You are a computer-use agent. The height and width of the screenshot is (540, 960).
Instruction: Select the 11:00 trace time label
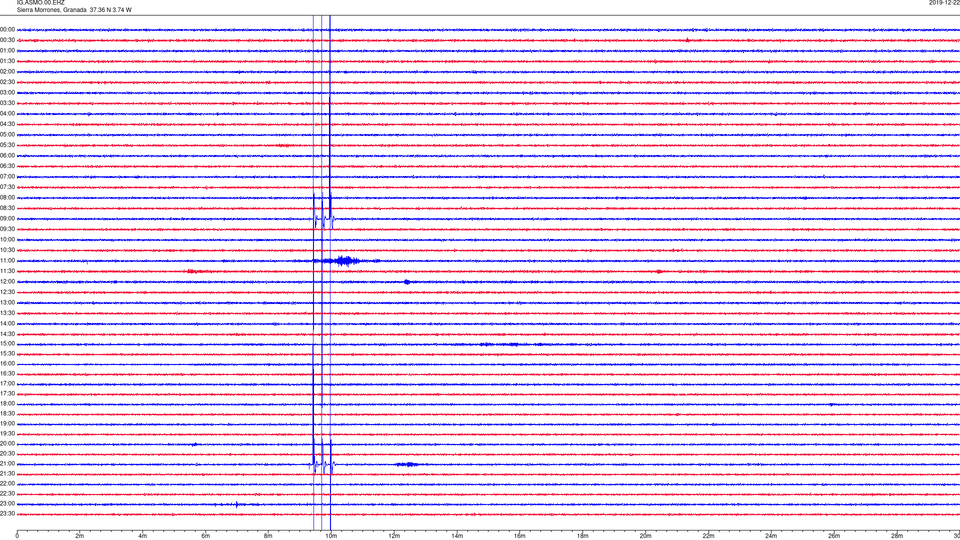click(x=7, y=261)
